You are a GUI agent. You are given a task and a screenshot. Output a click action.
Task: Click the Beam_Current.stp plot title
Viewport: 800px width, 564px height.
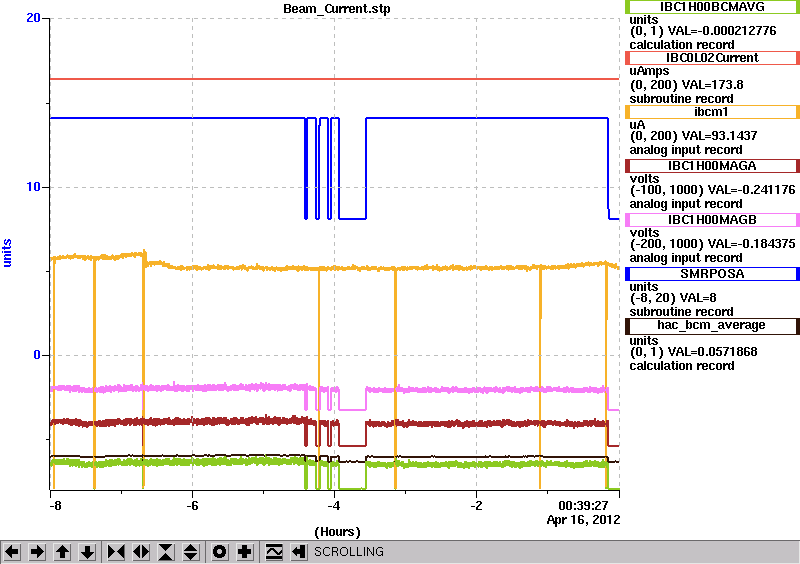coord(337,9)
